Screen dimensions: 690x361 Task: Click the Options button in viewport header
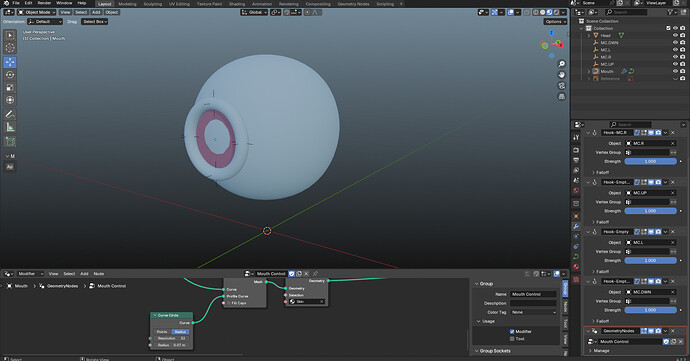point(555,22)
